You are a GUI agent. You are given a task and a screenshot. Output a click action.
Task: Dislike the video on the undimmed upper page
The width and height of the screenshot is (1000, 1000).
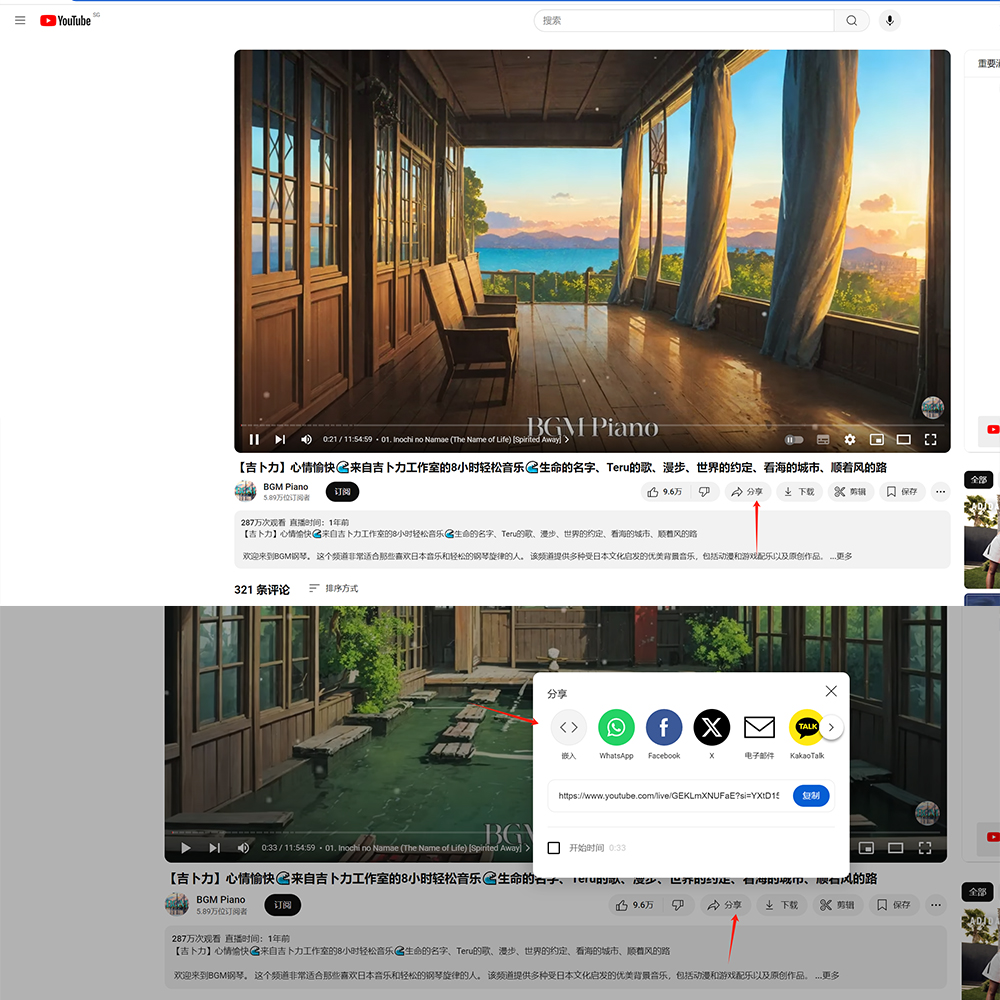[x=704, y=492]
